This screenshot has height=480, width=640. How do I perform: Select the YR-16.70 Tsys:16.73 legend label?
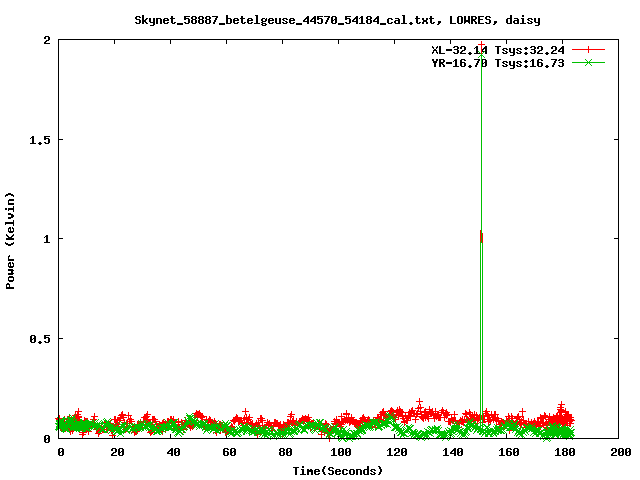click(498, 63)
